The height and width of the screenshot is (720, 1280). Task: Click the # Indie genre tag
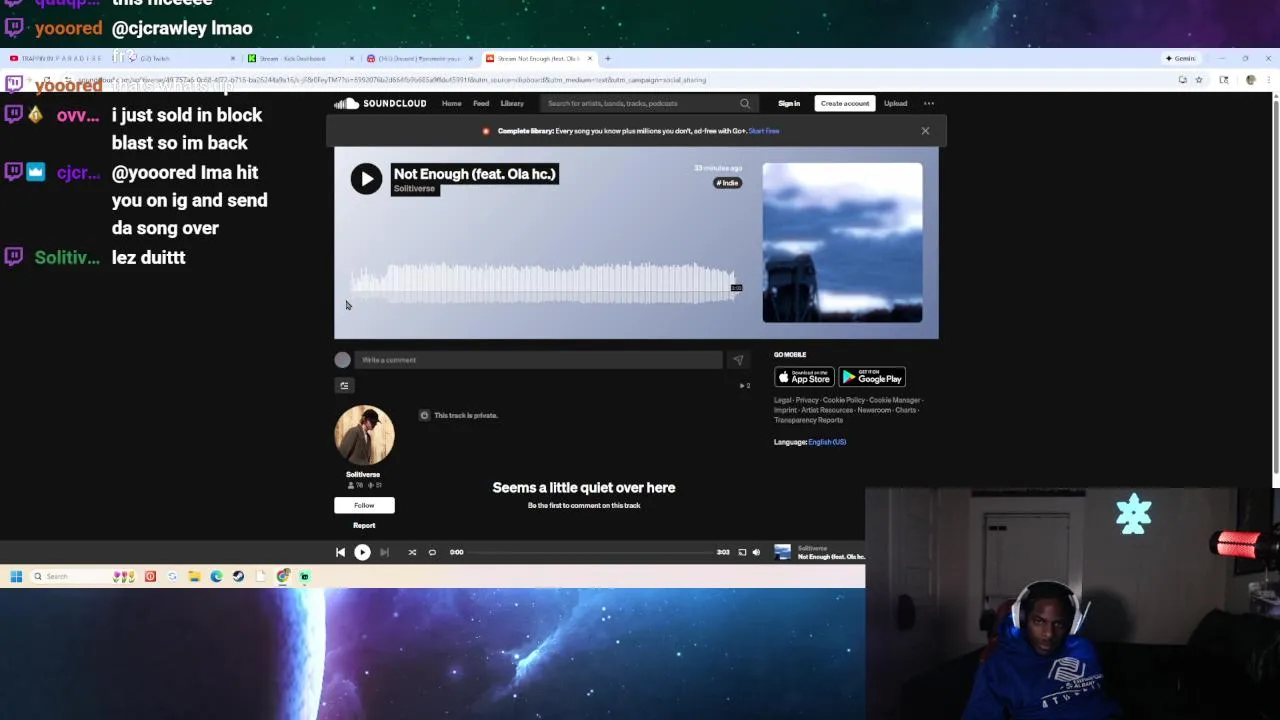click(727, 183)
